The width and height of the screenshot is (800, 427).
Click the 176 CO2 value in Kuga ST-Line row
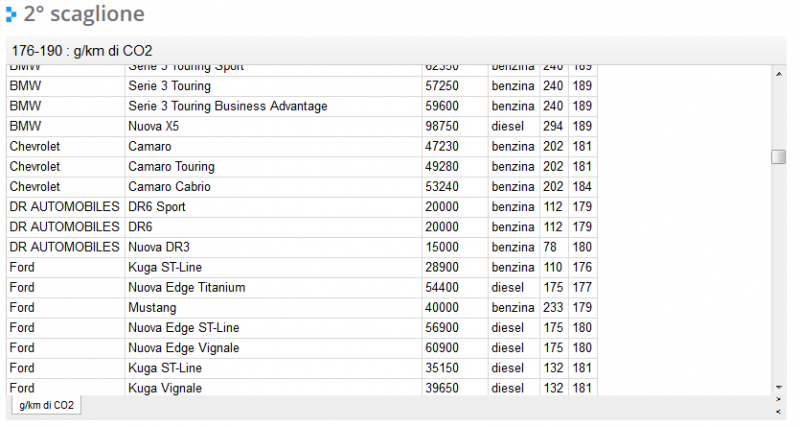click(x=583, y=267)
